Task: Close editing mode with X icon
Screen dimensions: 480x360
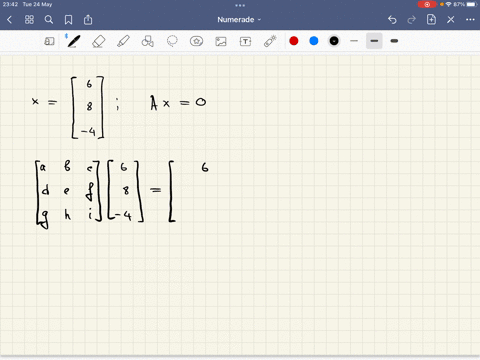Action: (x=451, y=20)
